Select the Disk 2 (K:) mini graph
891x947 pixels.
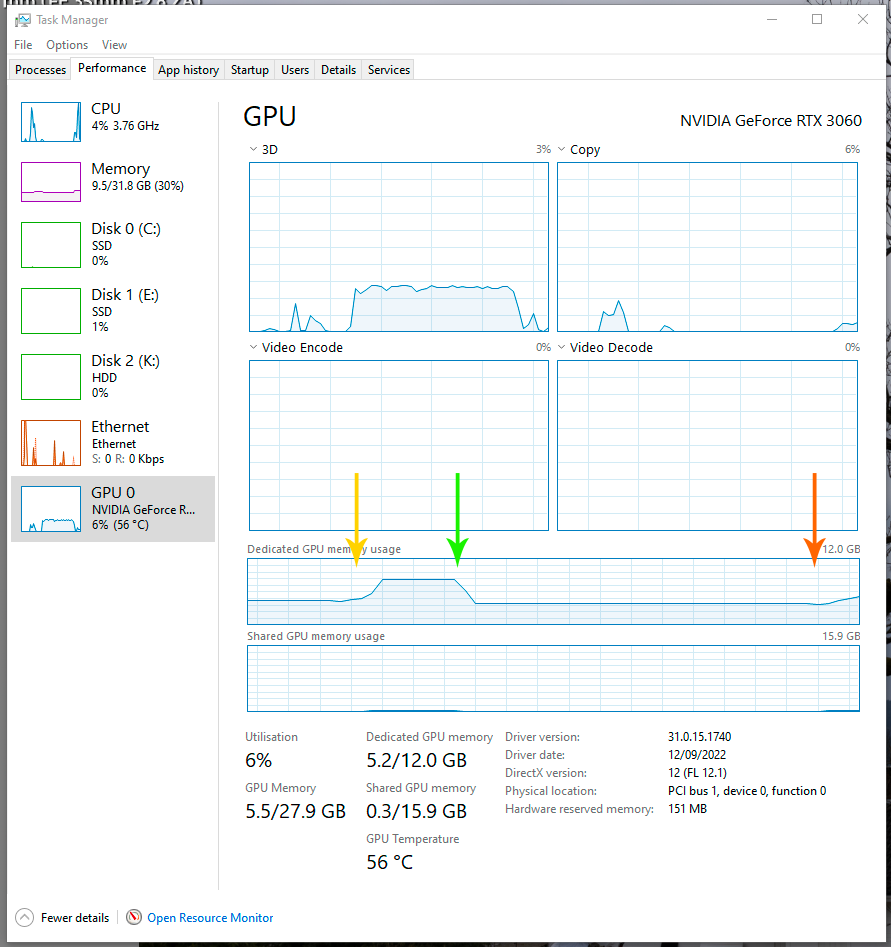point(51,376)
